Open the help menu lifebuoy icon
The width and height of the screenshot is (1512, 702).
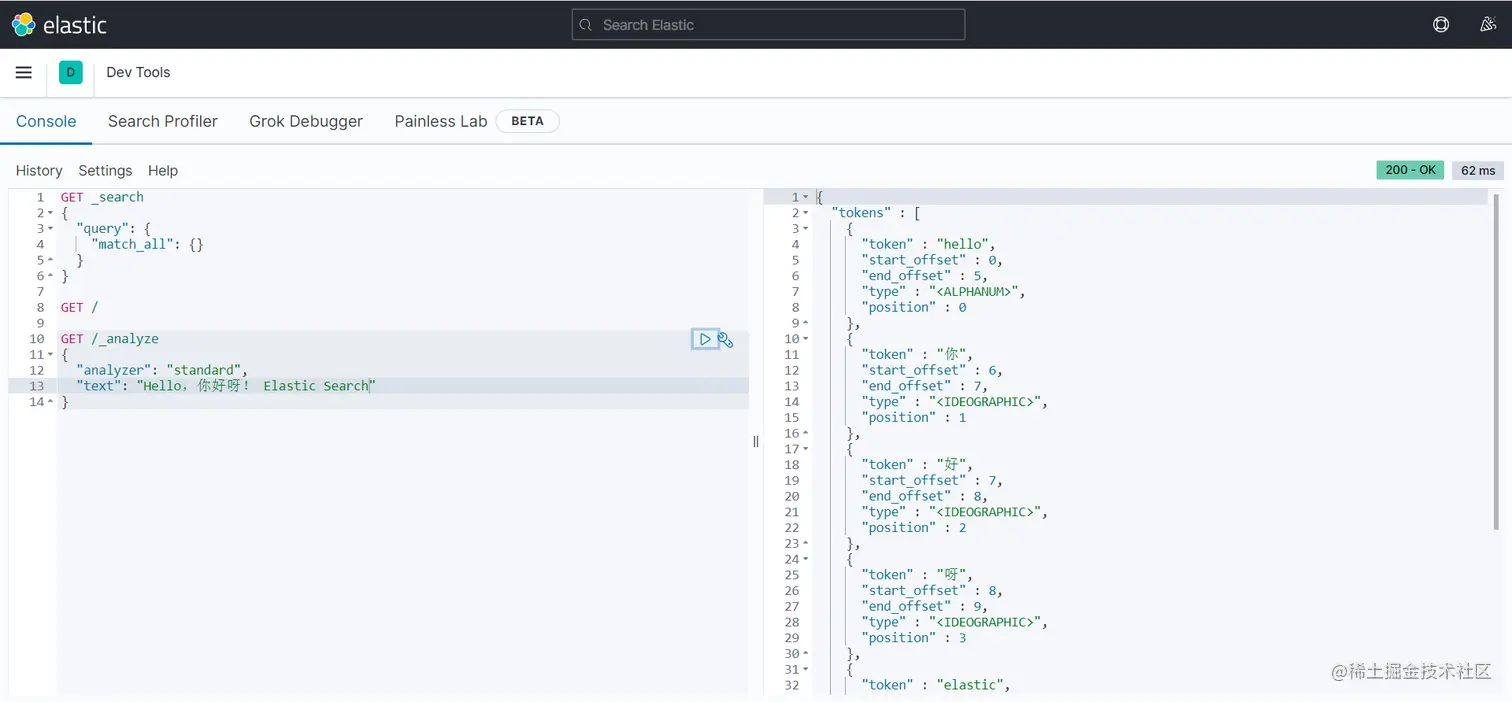click(1441, 25)
